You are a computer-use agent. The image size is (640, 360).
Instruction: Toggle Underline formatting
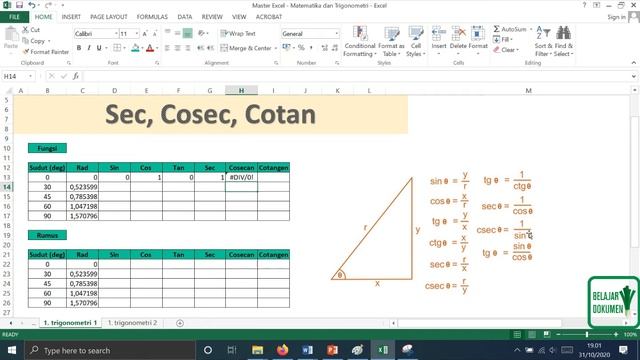[99, 48]
